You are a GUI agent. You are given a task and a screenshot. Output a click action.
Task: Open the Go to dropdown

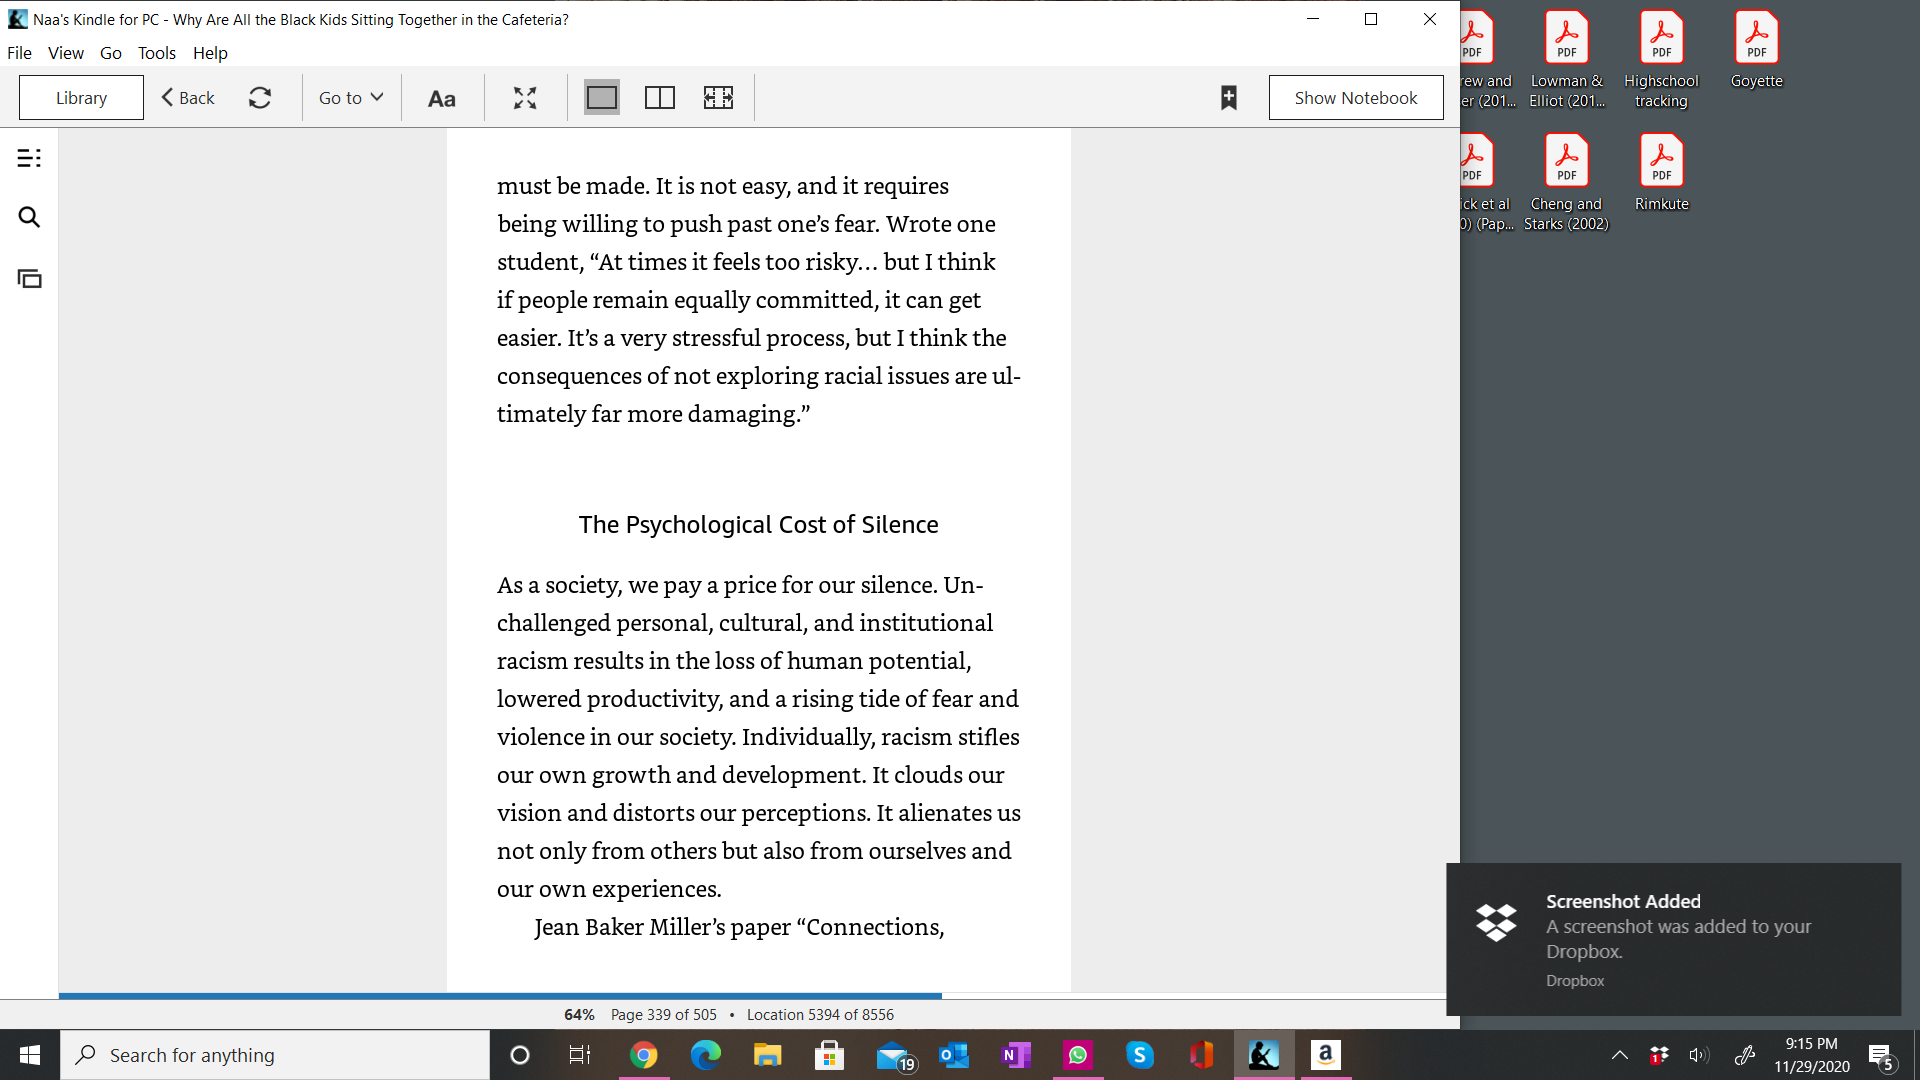[351, 98]
